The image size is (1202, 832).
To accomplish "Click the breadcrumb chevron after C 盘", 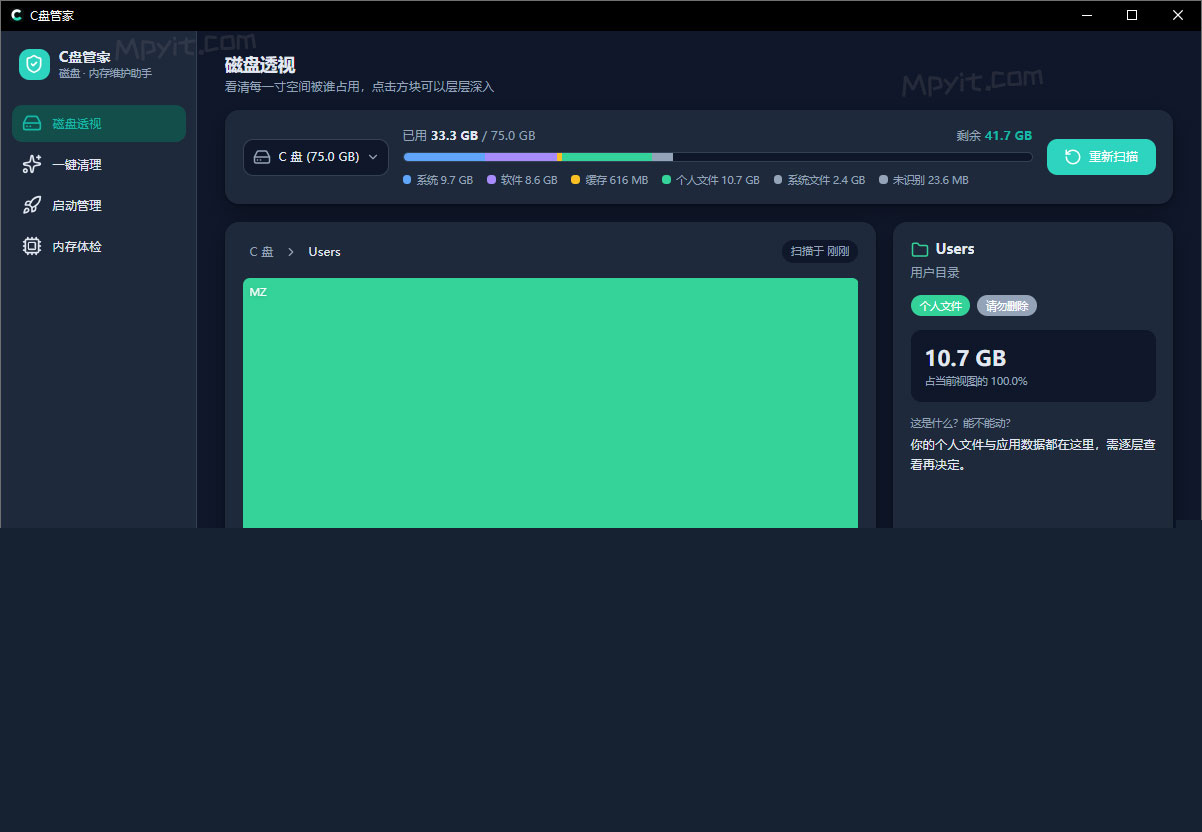I will click(x=291, y=252).
